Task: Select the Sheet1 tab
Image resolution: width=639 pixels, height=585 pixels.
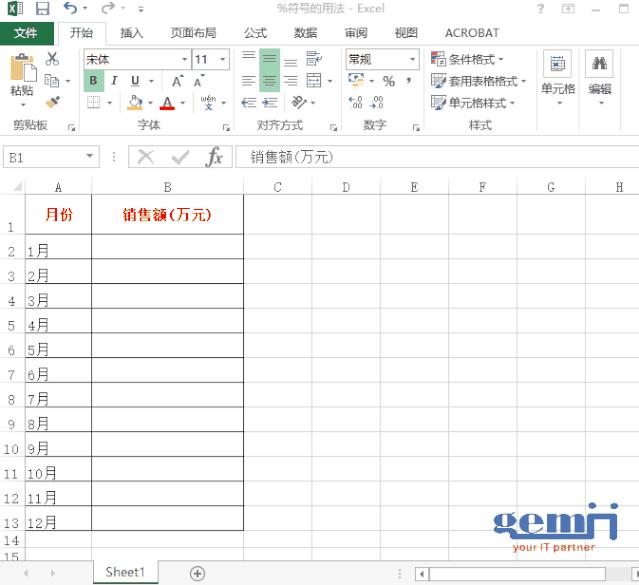Action: (x=125, y=572)
